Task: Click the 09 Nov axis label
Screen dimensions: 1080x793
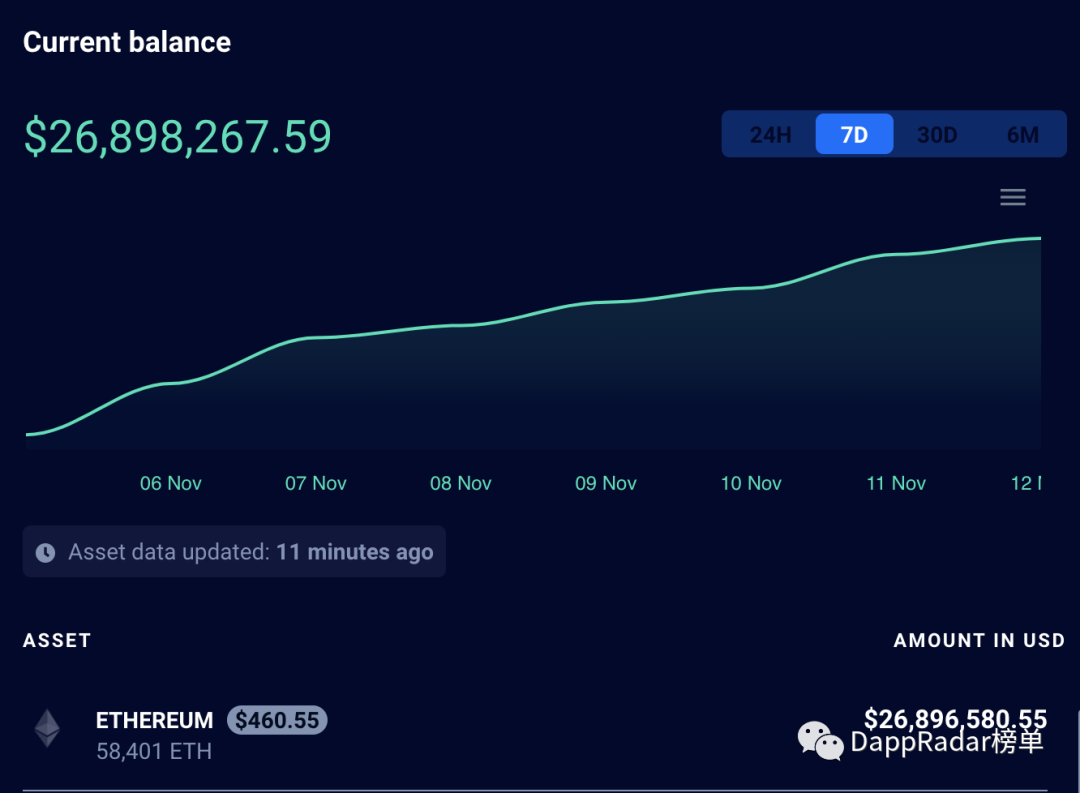Action: (606, 484)
